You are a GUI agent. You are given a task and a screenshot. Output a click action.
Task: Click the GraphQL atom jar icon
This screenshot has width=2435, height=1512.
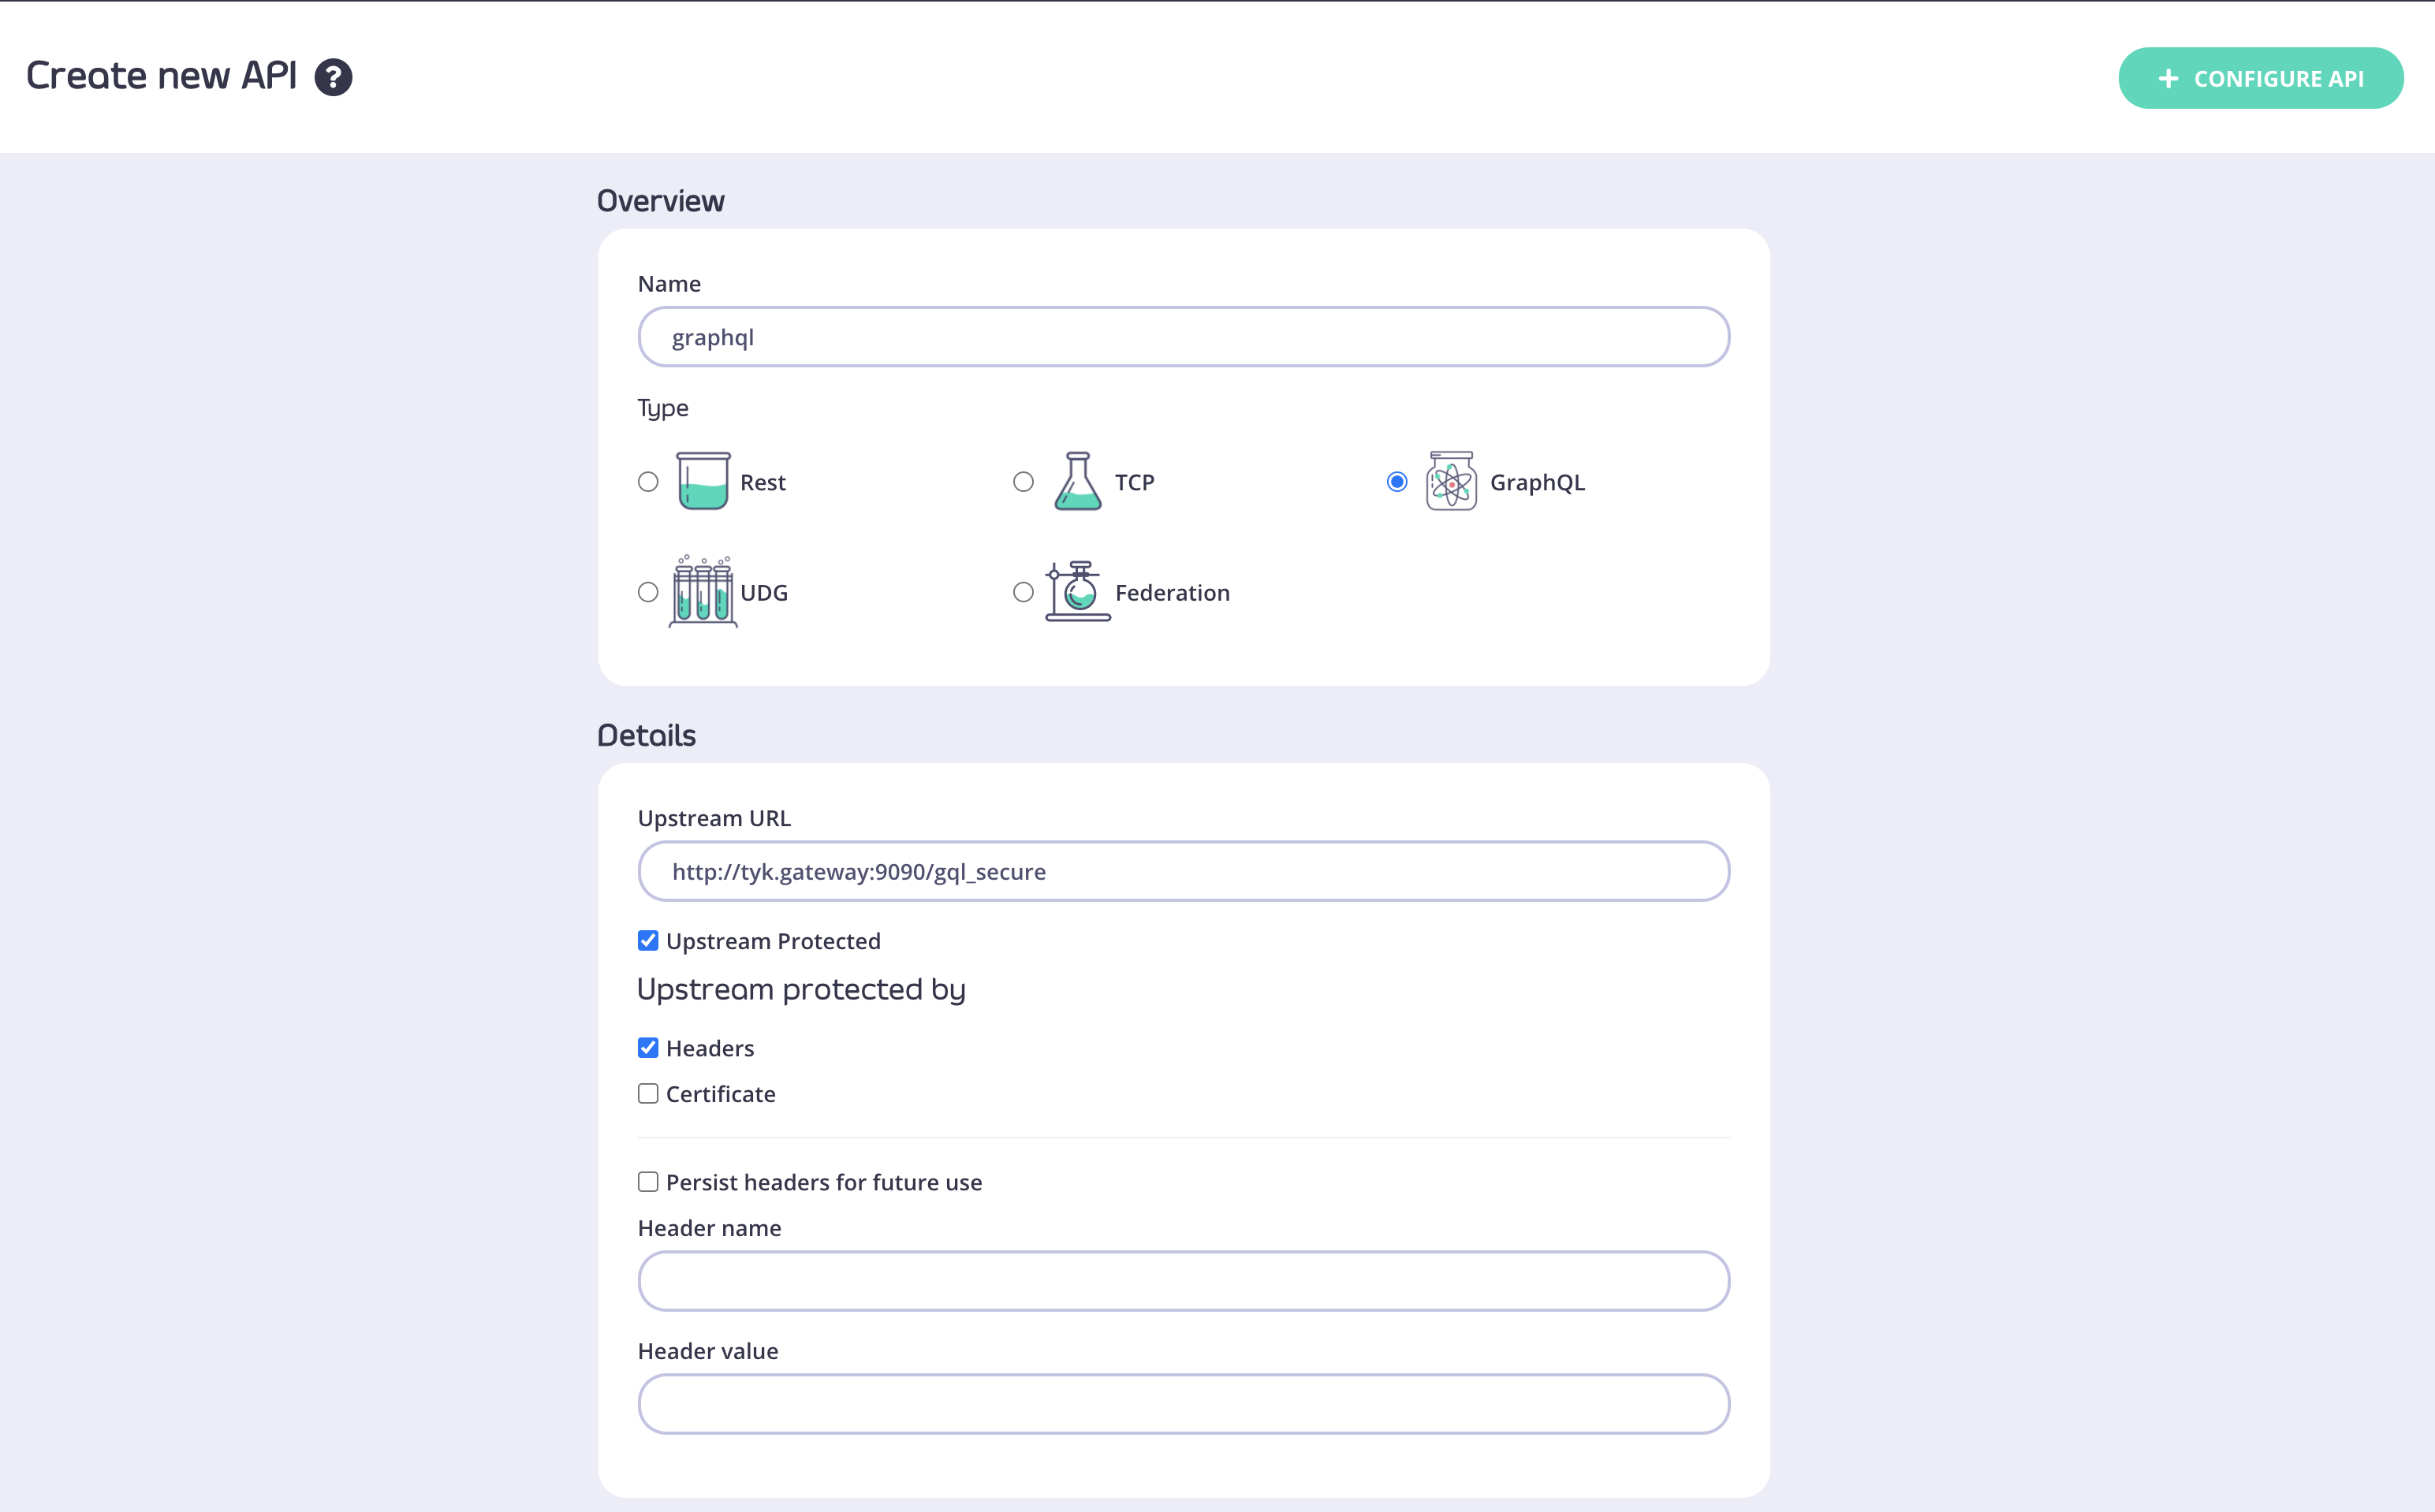pyautogui.click(x=1452, y=482)
